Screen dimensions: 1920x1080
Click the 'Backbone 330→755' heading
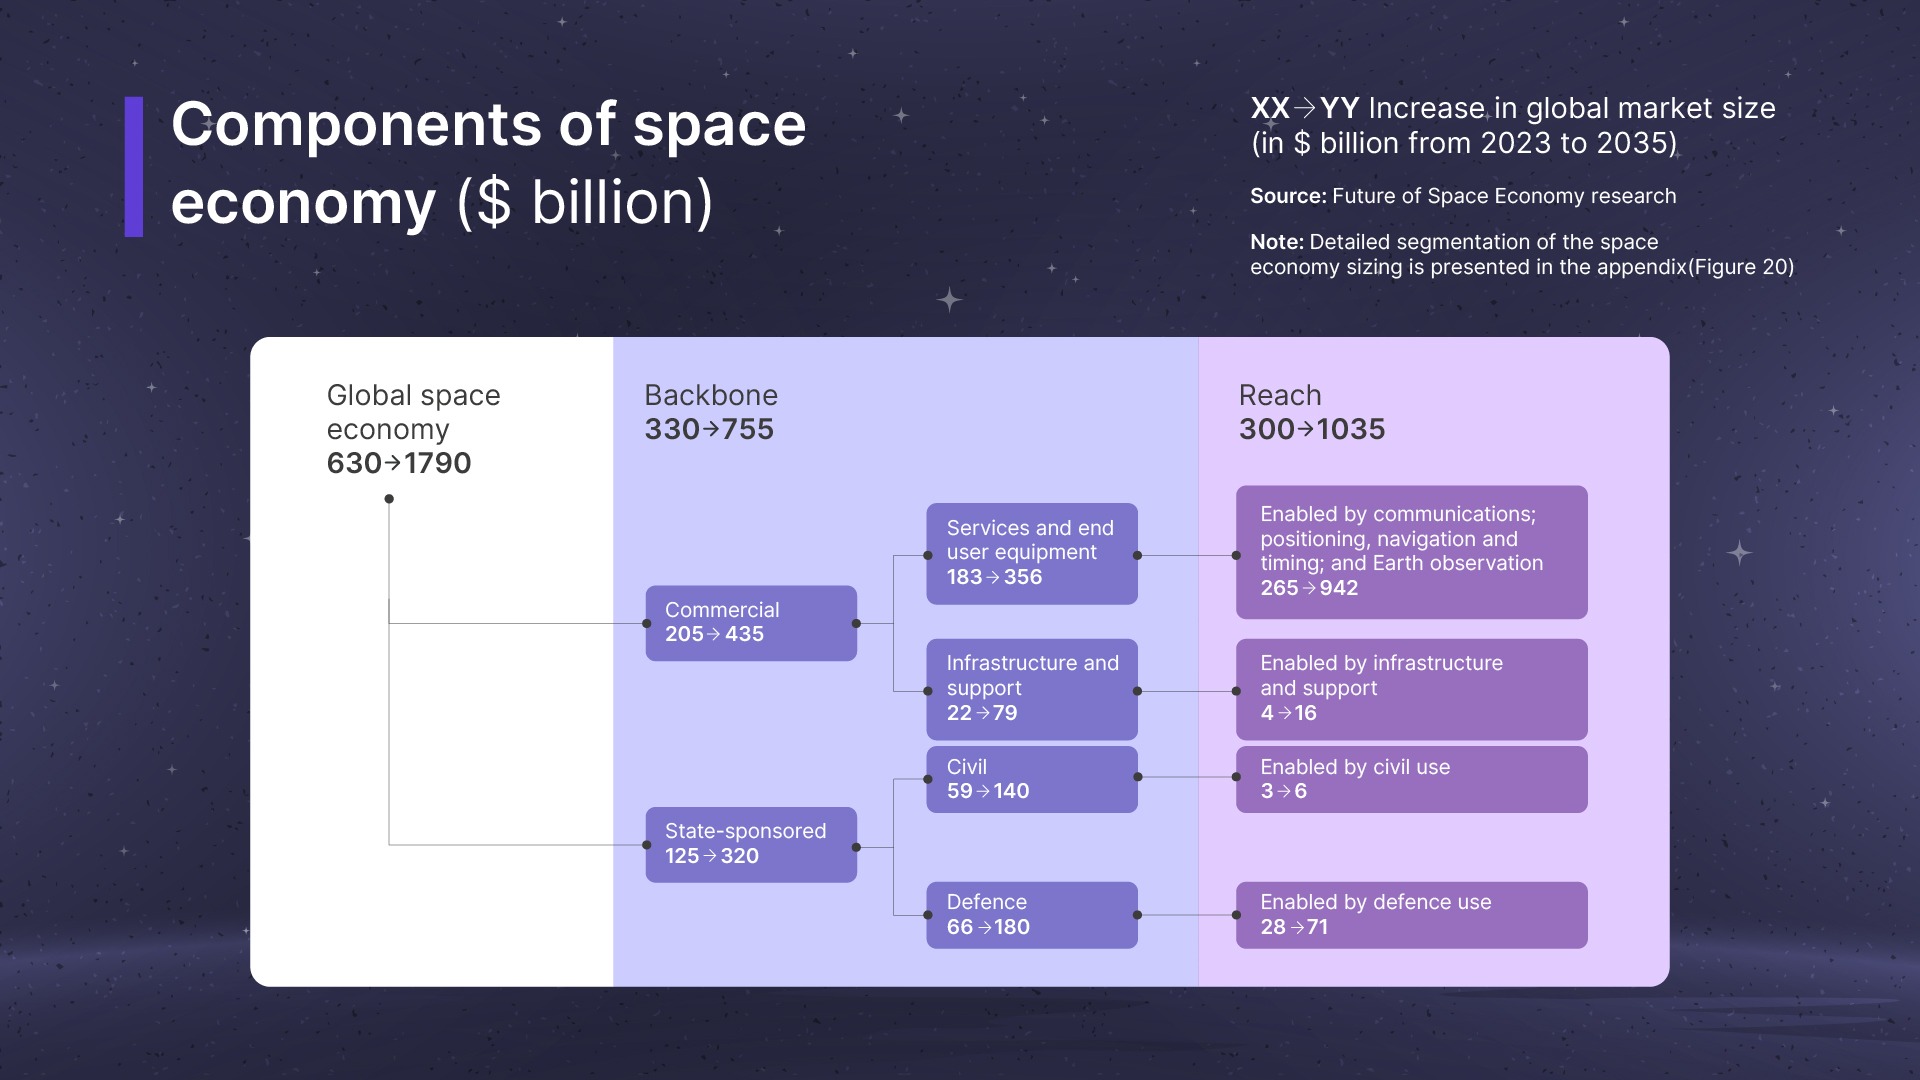[x=710, y=412]
